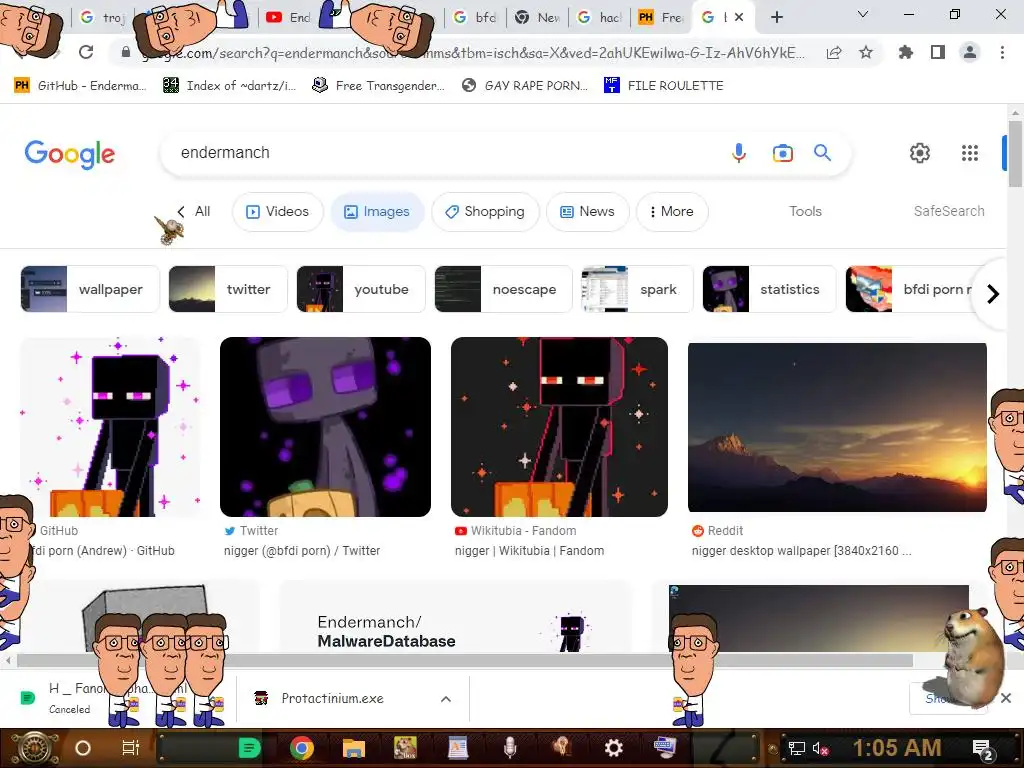Switch to the YouTube 'End' browser tab
The width and height of the screenshot is (1024, 768).
pyautogui.click(x=288, y=18)
